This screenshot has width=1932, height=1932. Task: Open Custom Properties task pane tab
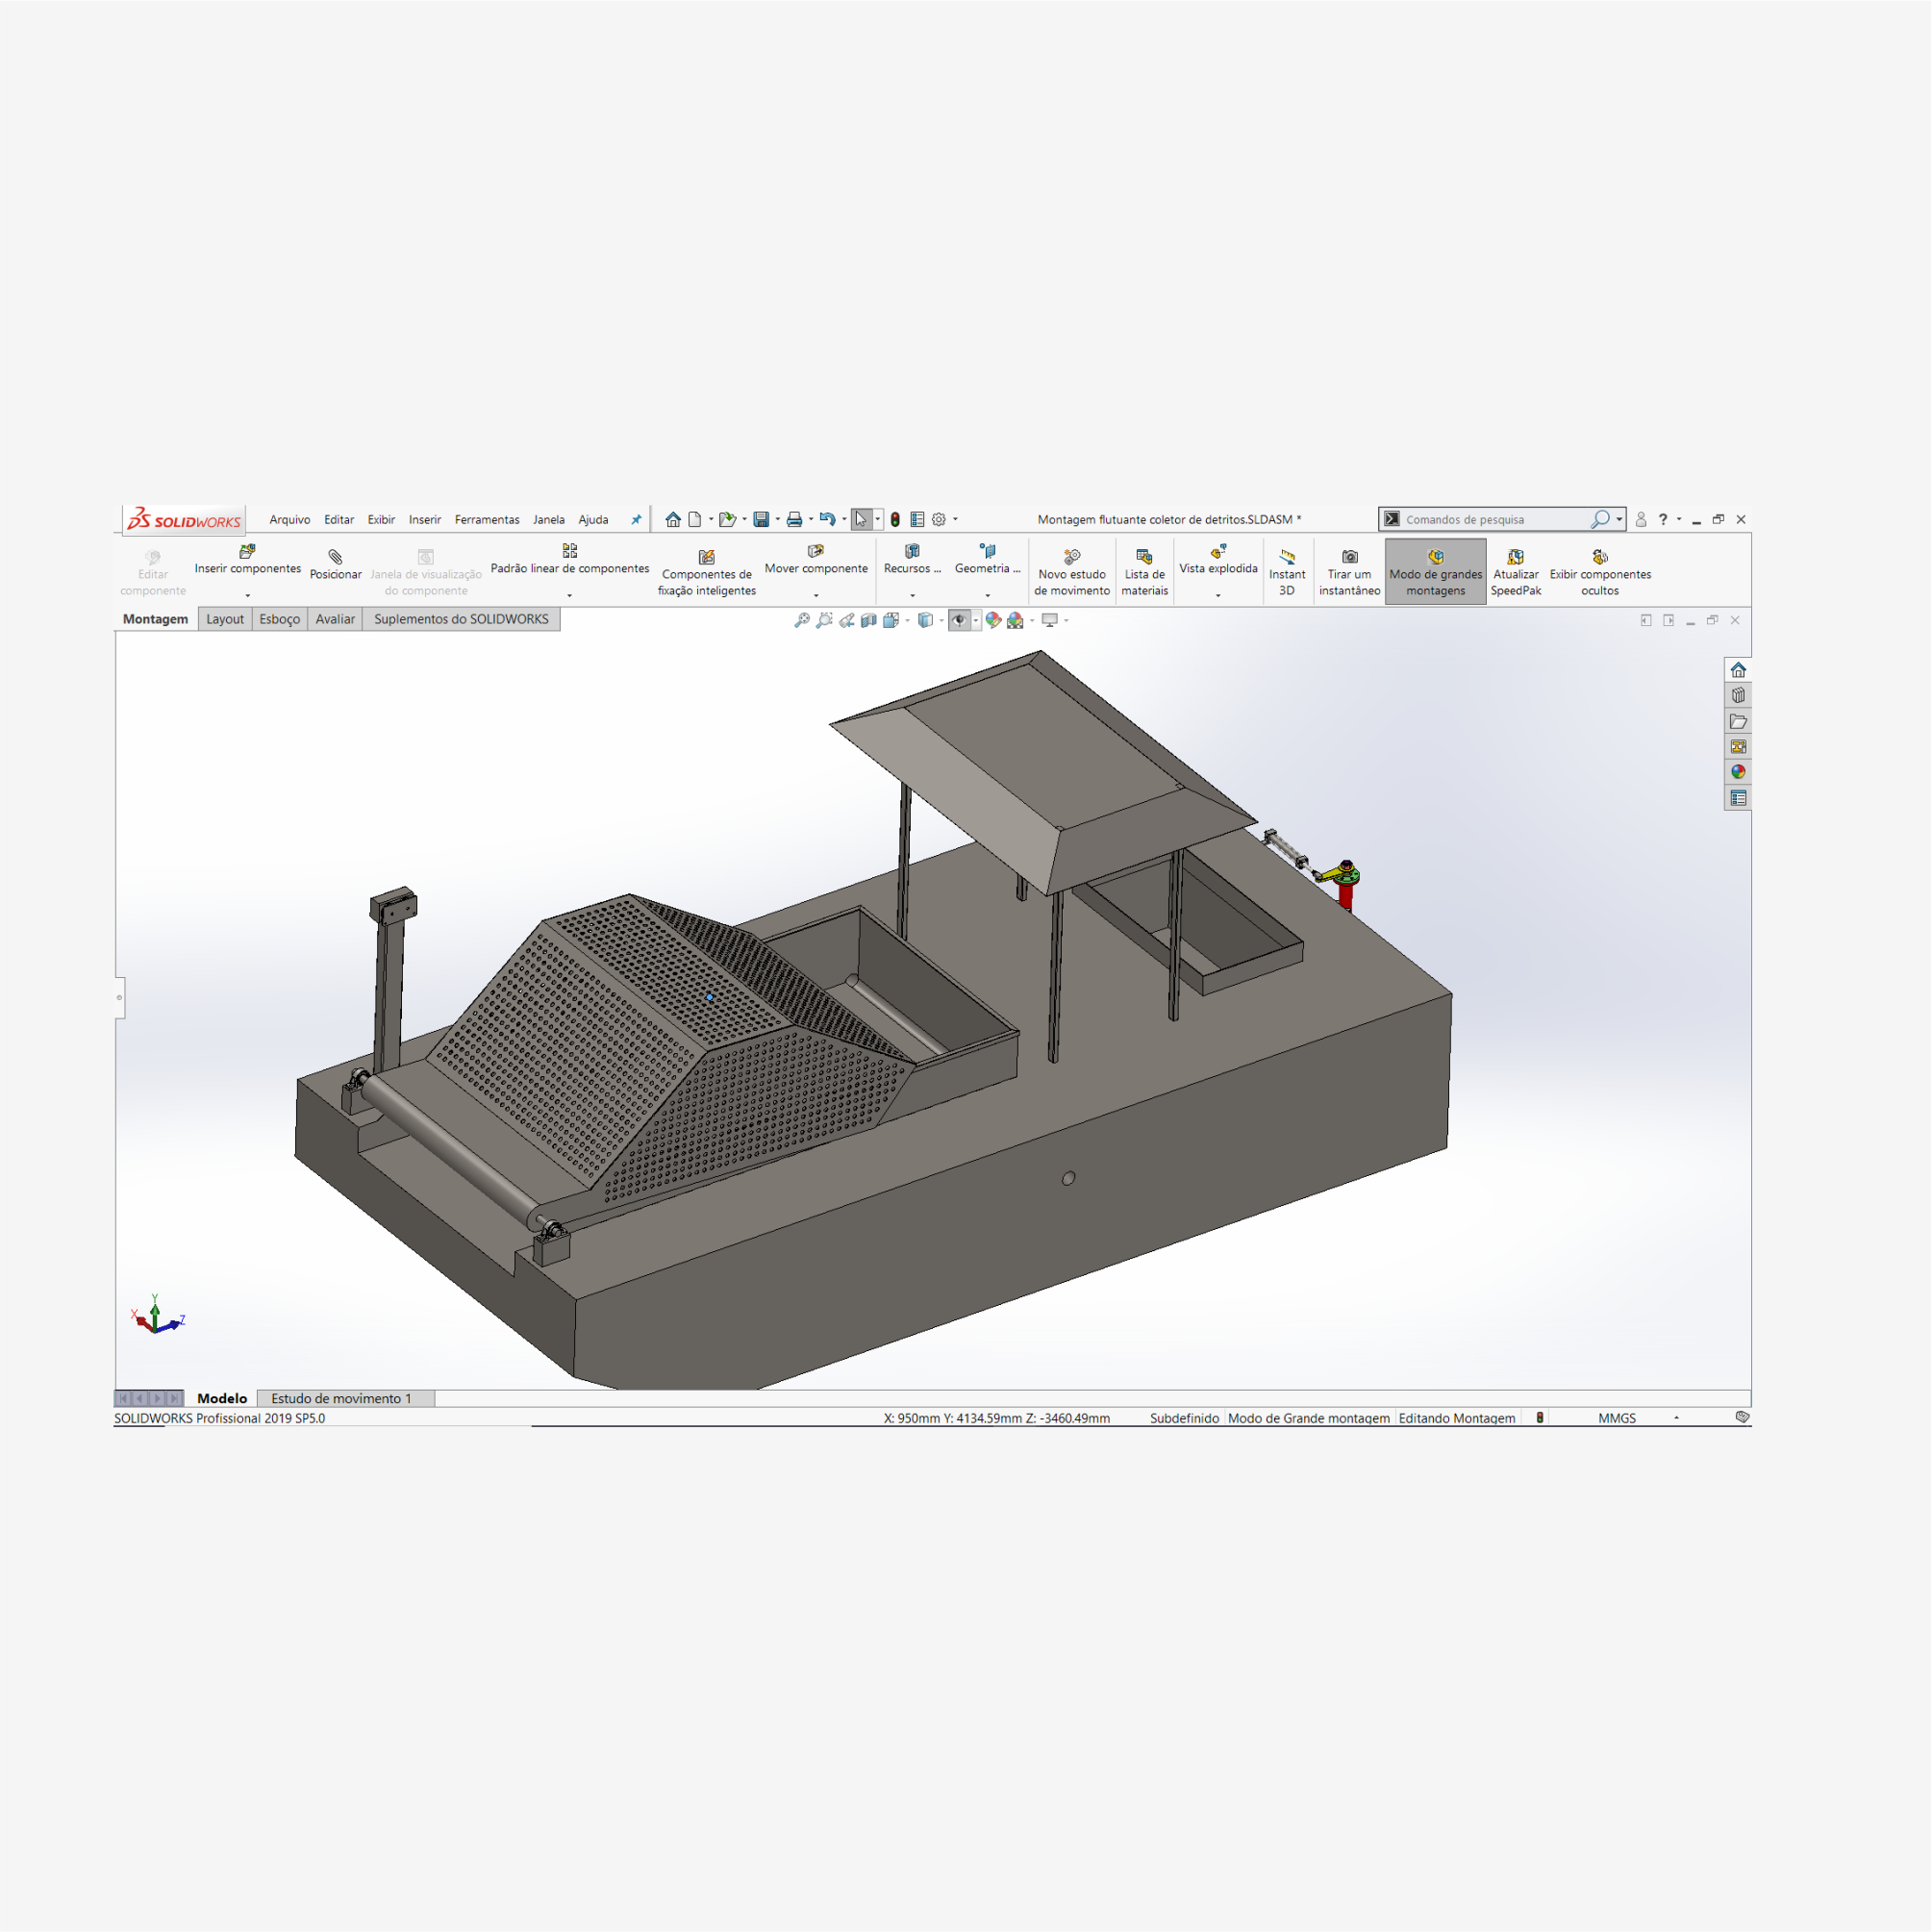pyautogui.click(x=1738, y=798)
